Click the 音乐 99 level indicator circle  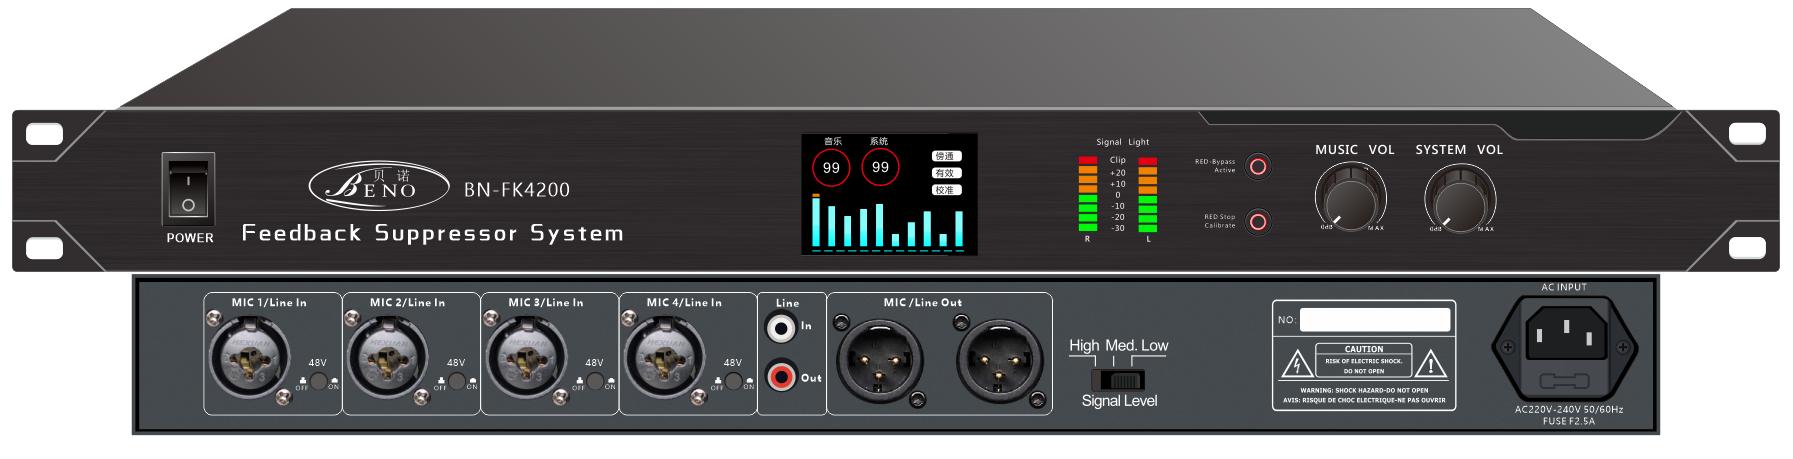831,168
